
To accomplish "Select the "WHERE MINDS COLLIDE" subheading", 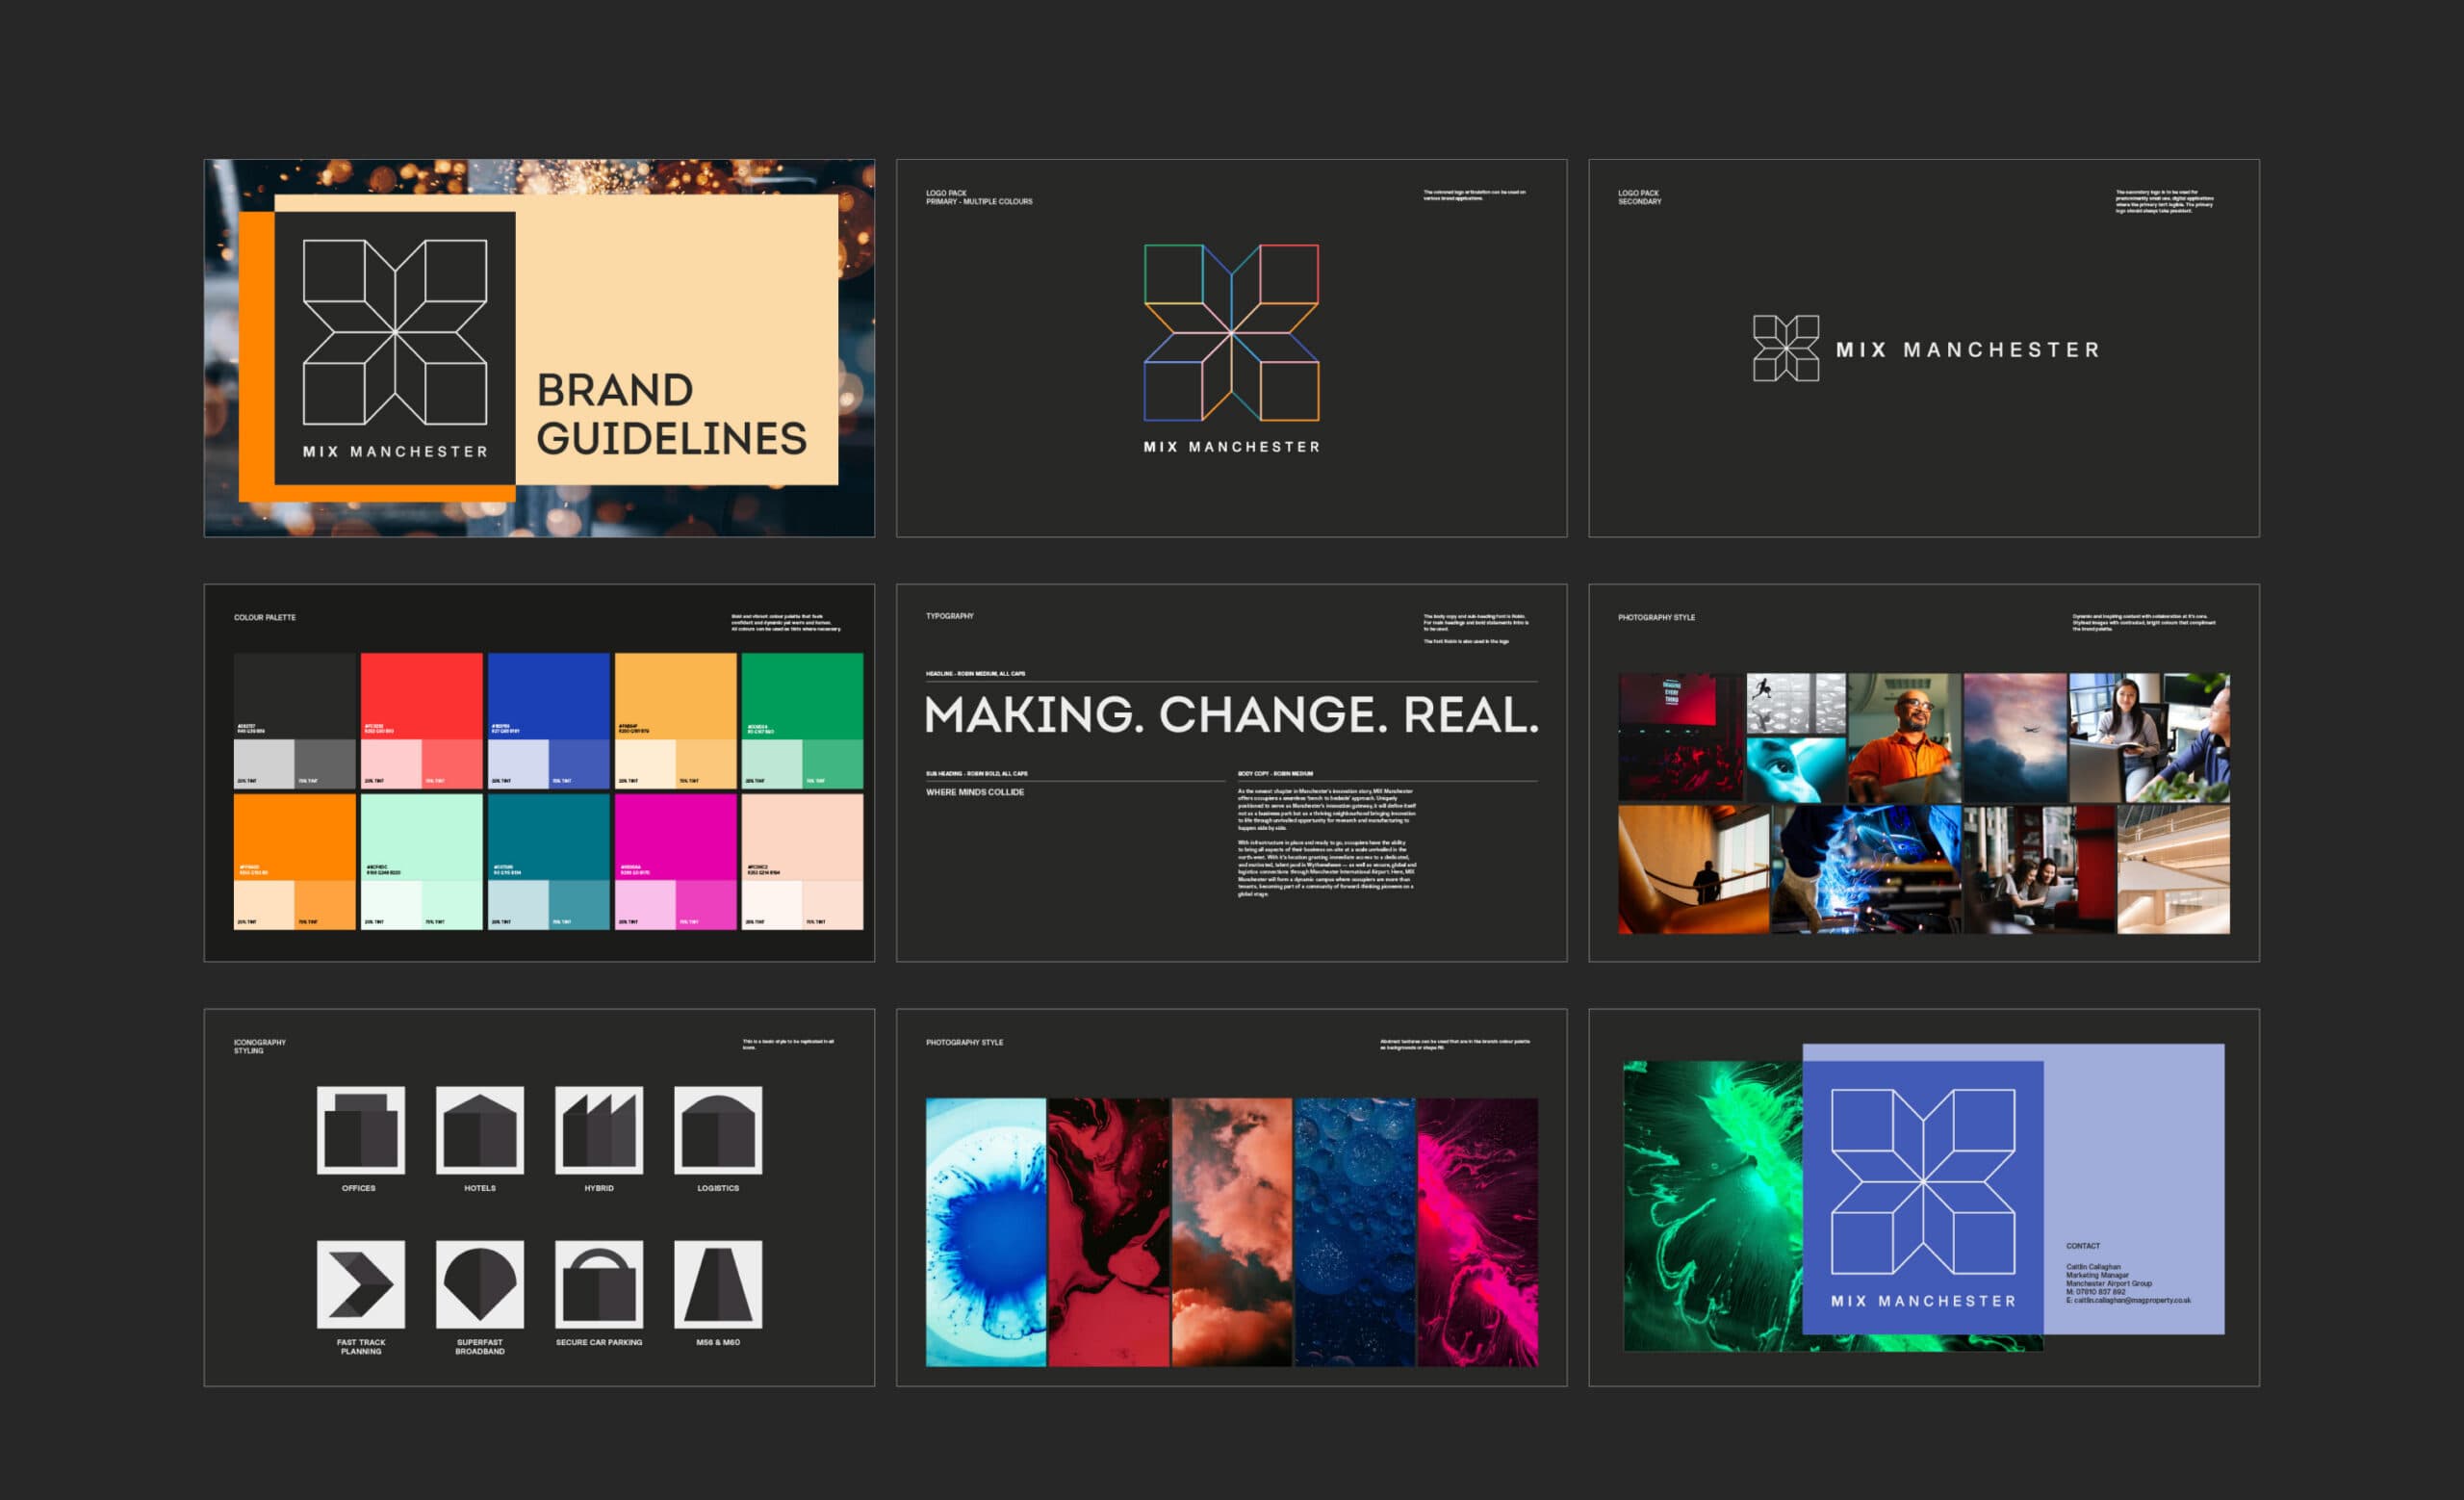I will 975,792.
